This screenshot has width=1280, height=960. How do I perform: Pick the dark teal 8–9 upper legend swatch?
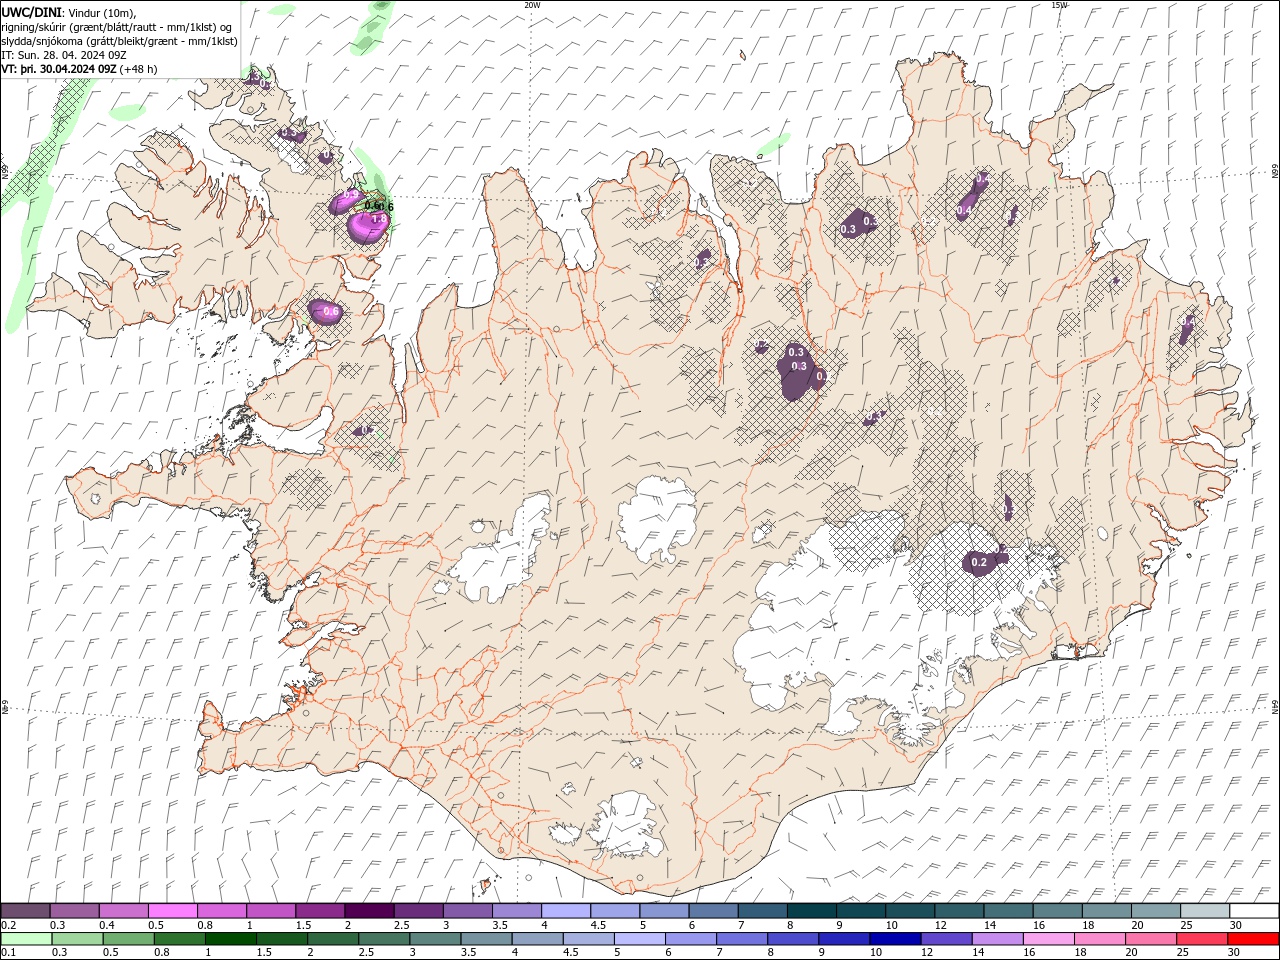pos(811,911)
